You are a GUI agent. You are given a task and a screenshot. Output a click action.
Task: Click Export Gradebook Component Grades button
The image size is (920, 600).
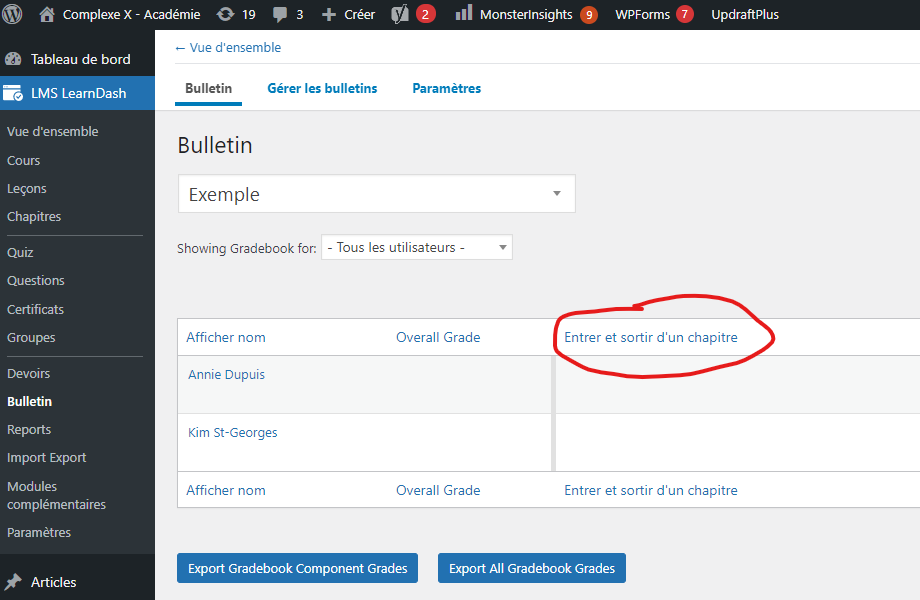(297, 568)
